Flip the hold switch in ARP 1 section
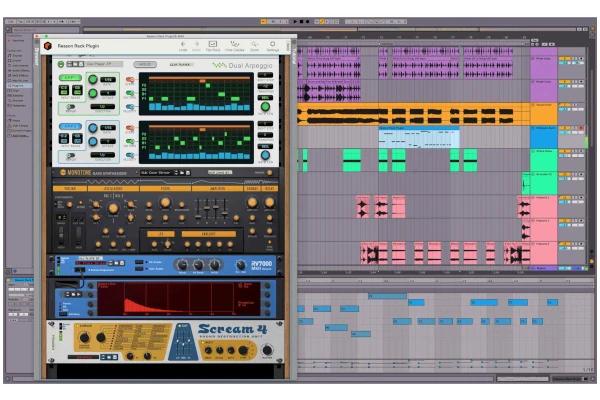The width and height of the screenshot is (600, 400). tap(70, 108)
